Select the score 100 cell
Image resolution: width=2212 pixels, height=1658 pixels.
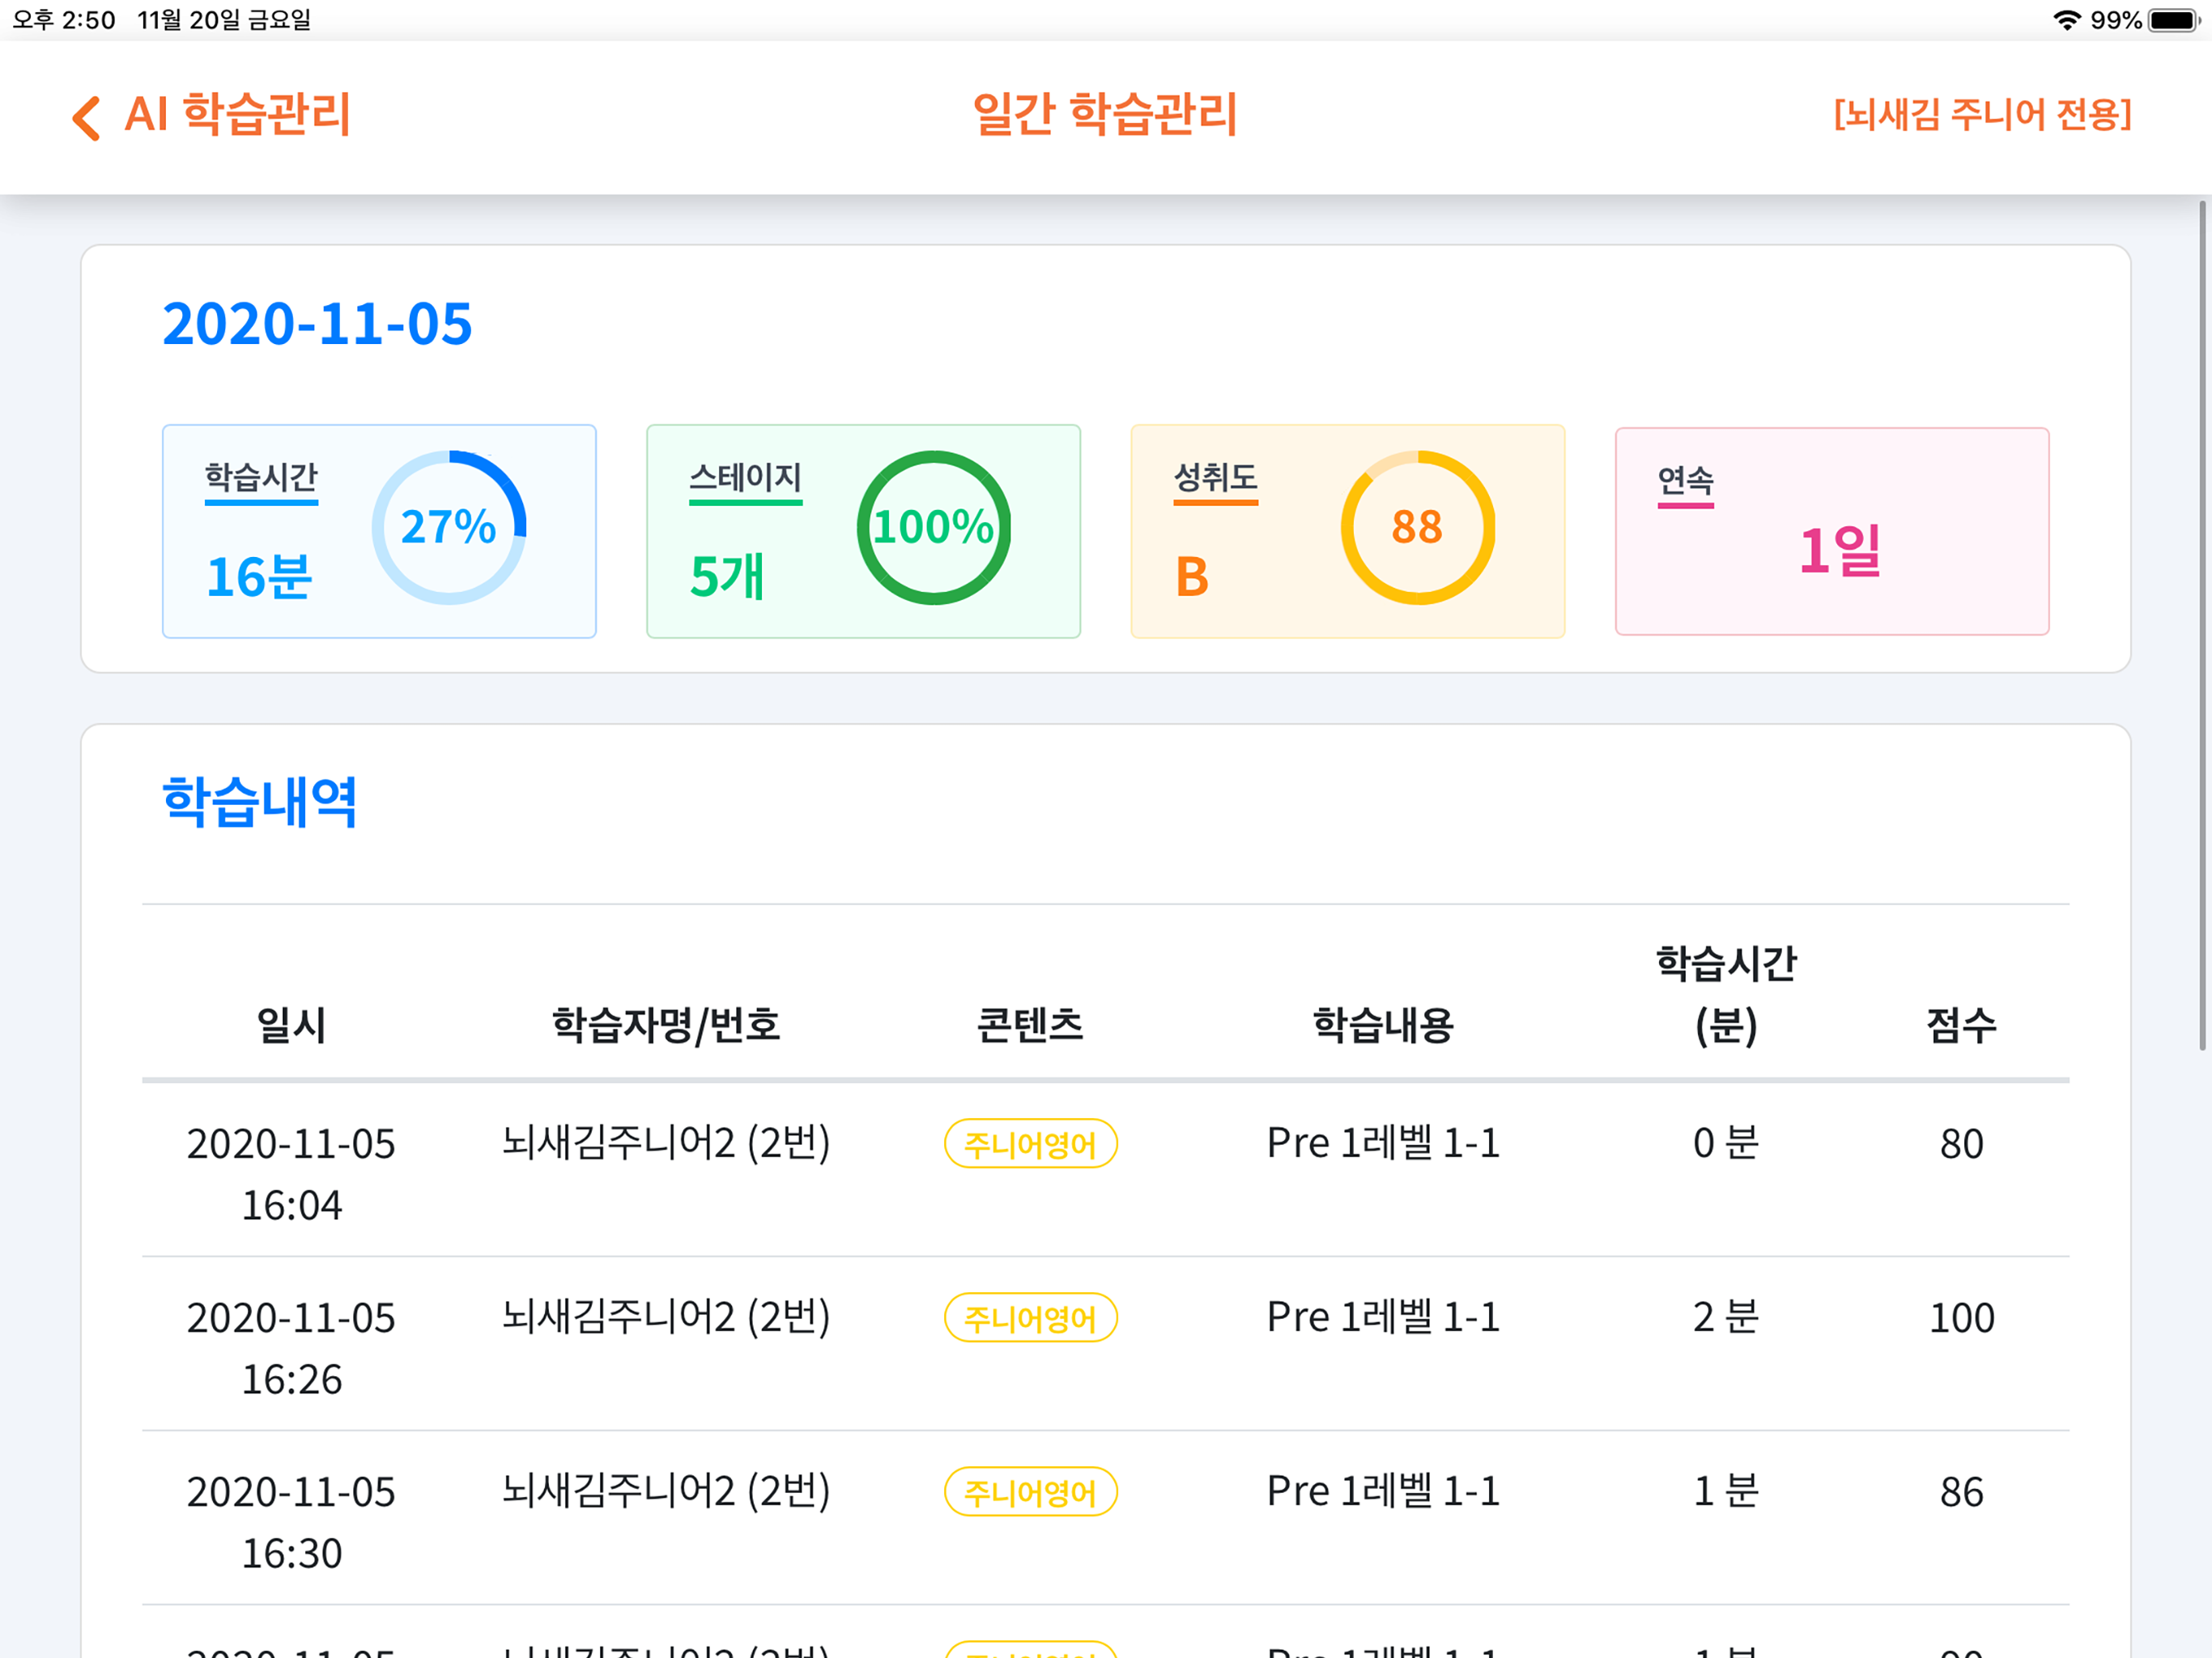pos(1961,1318)
